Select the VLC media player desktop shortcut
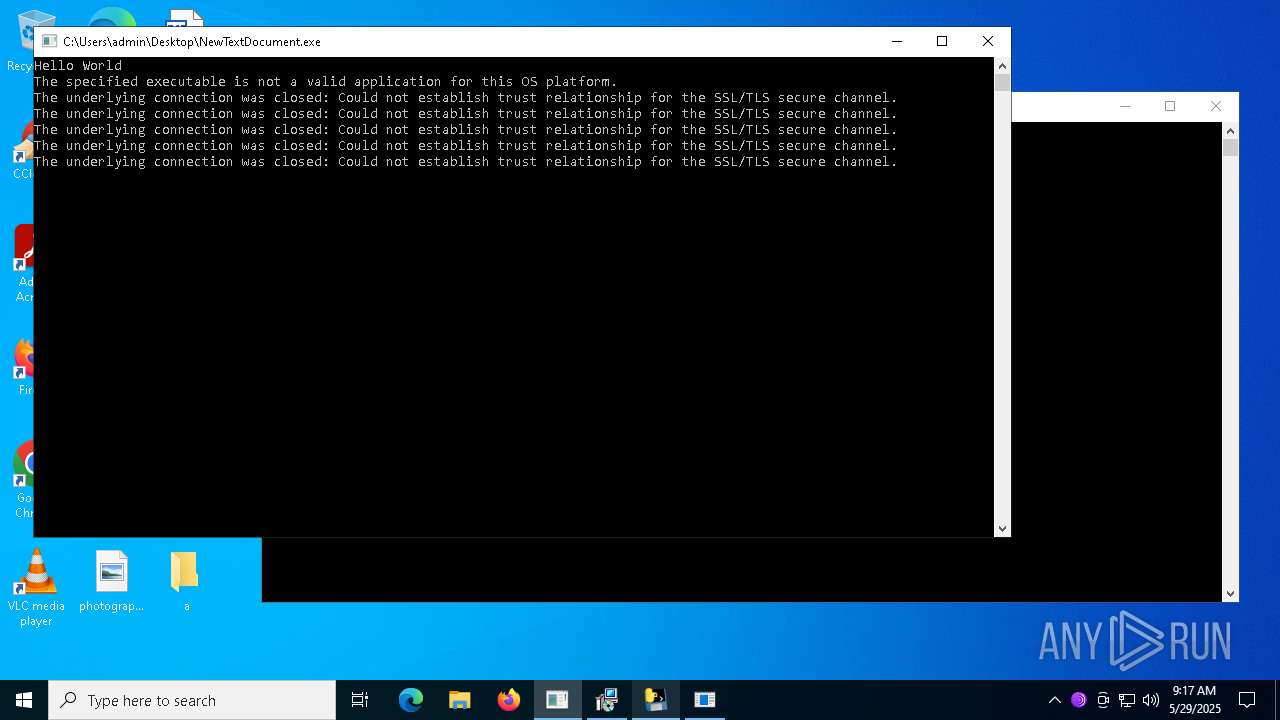 click(x=36, y=588)
